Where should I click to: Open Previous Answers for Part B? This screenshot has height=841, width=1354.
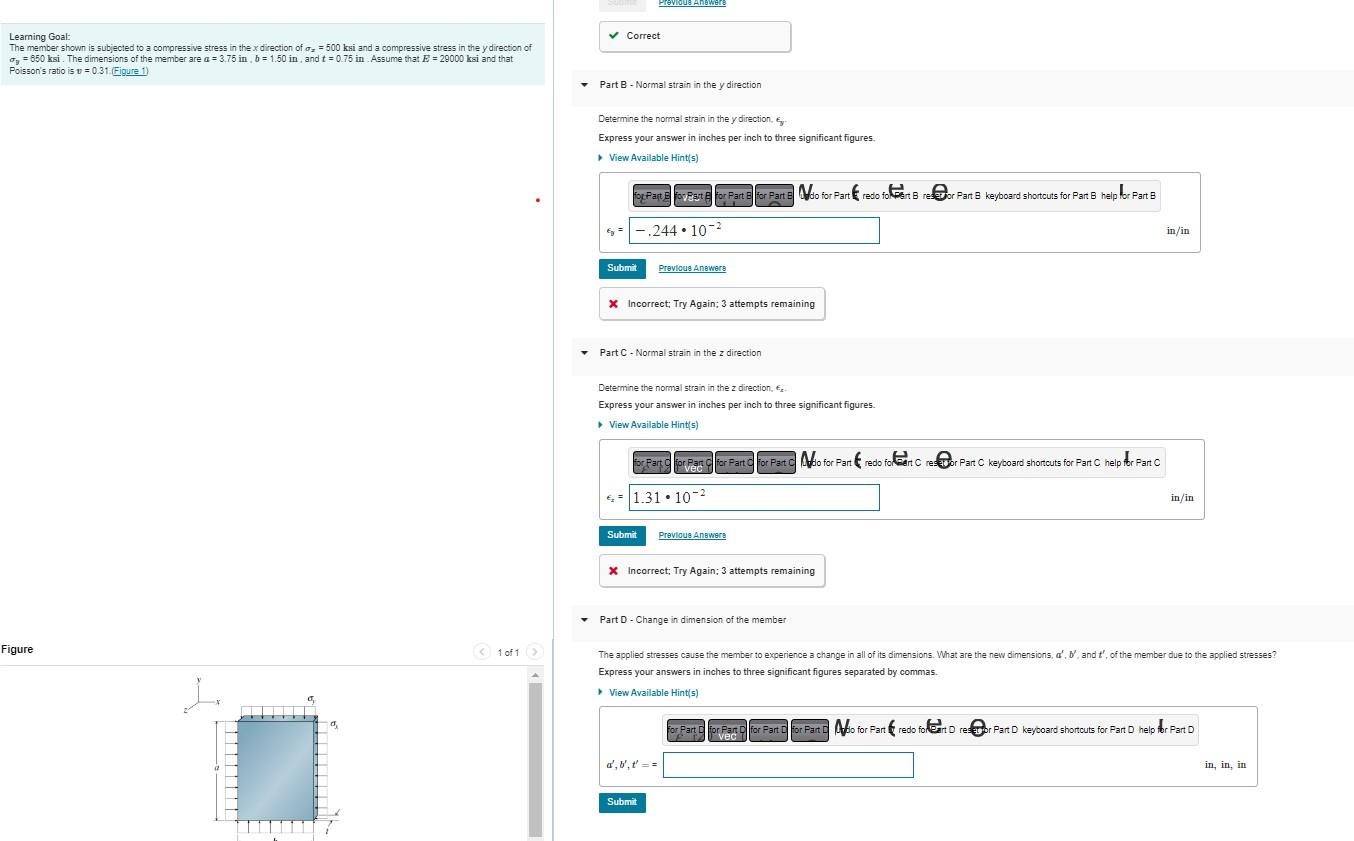point(692,268)
